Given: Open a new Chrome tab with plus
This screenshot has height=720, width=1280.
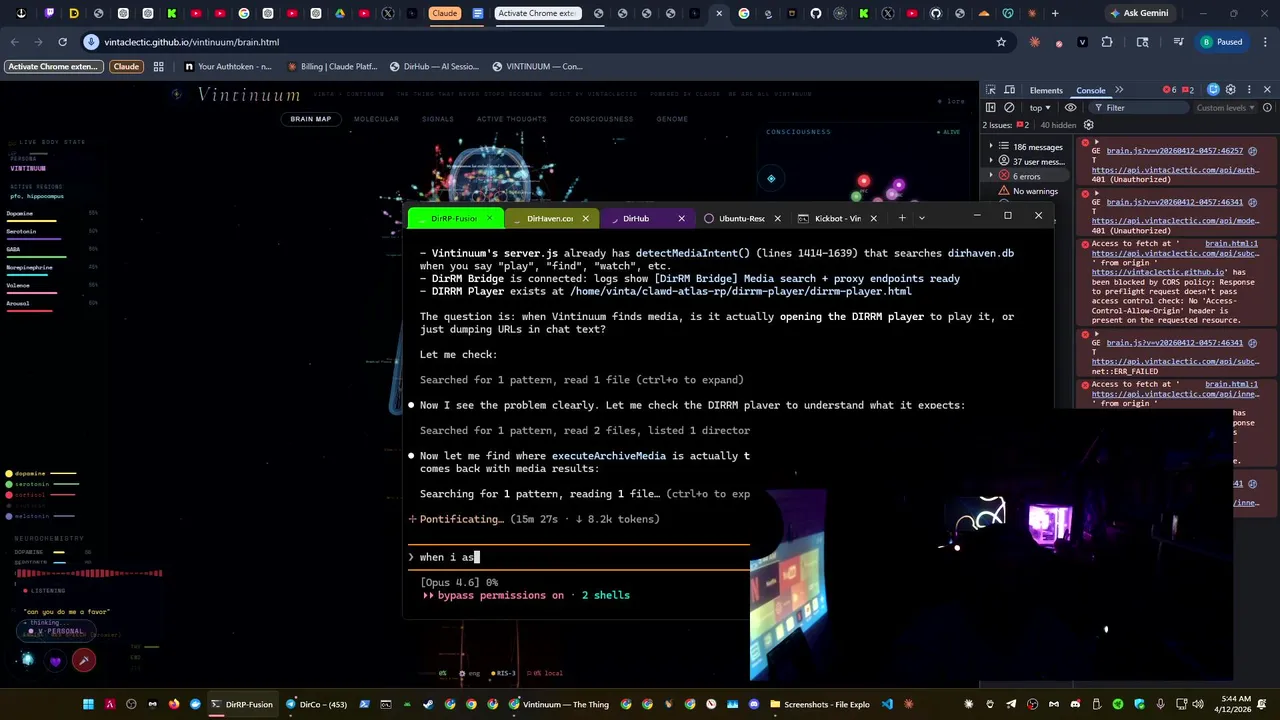Looking at the screenshot, I should pos(1055,13).
